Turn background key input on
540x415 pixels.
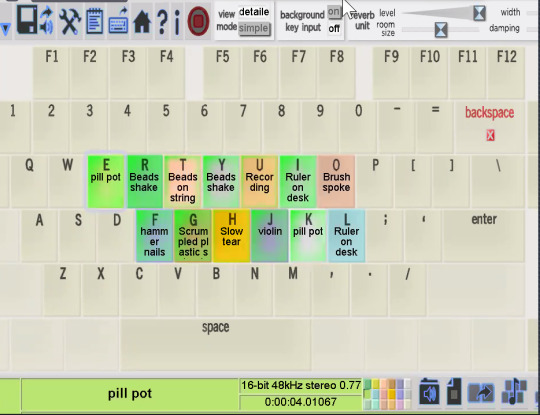point(334,12)
